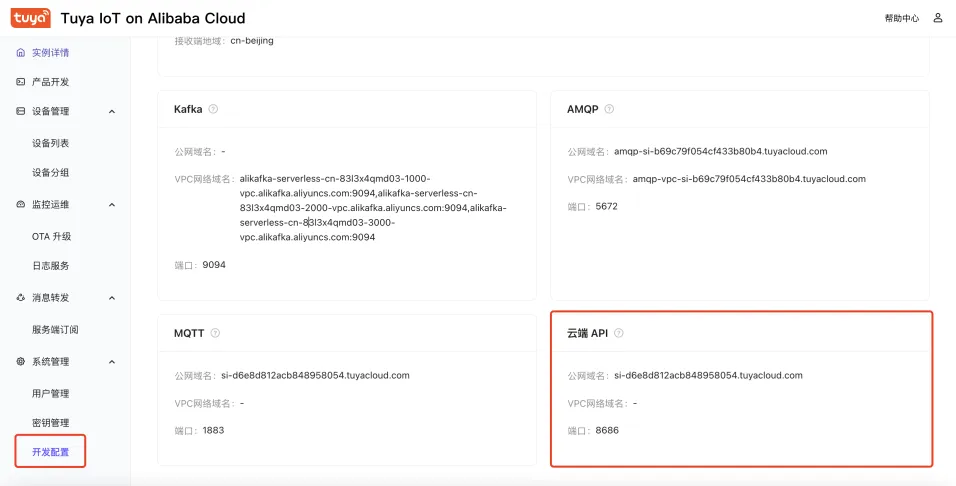Screen dimensions: 956x486
Task: Open 设备分组 submenu item
Action: coord(51,173)
